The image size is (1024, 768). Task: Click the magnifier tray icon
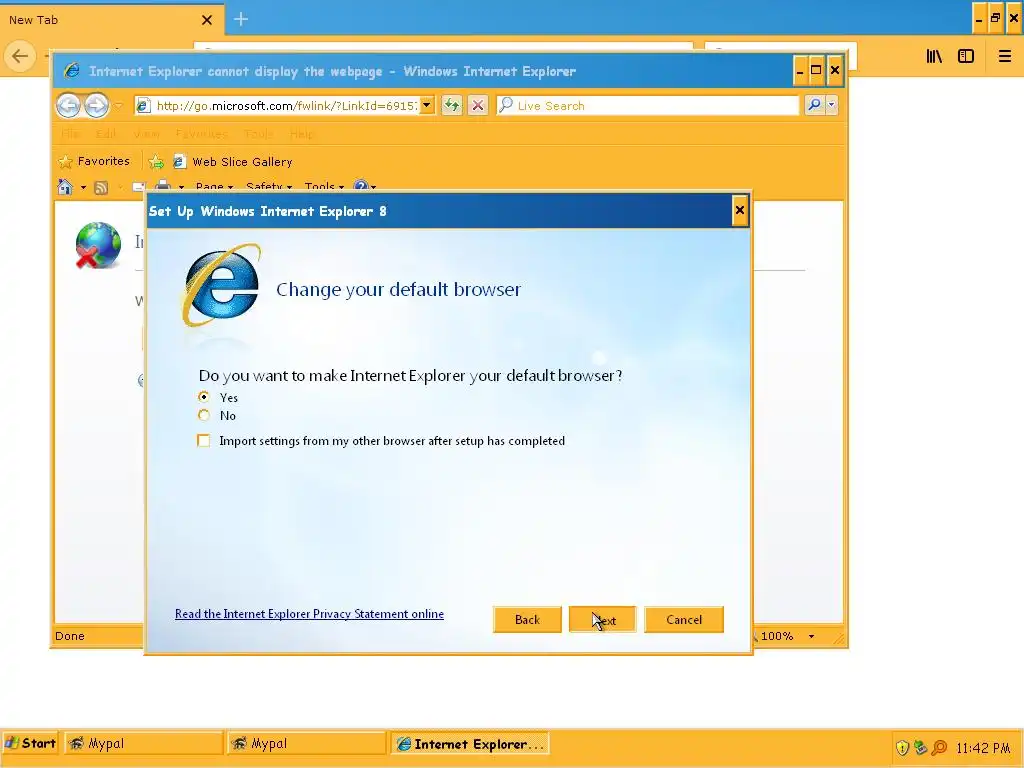pos(939,747)
